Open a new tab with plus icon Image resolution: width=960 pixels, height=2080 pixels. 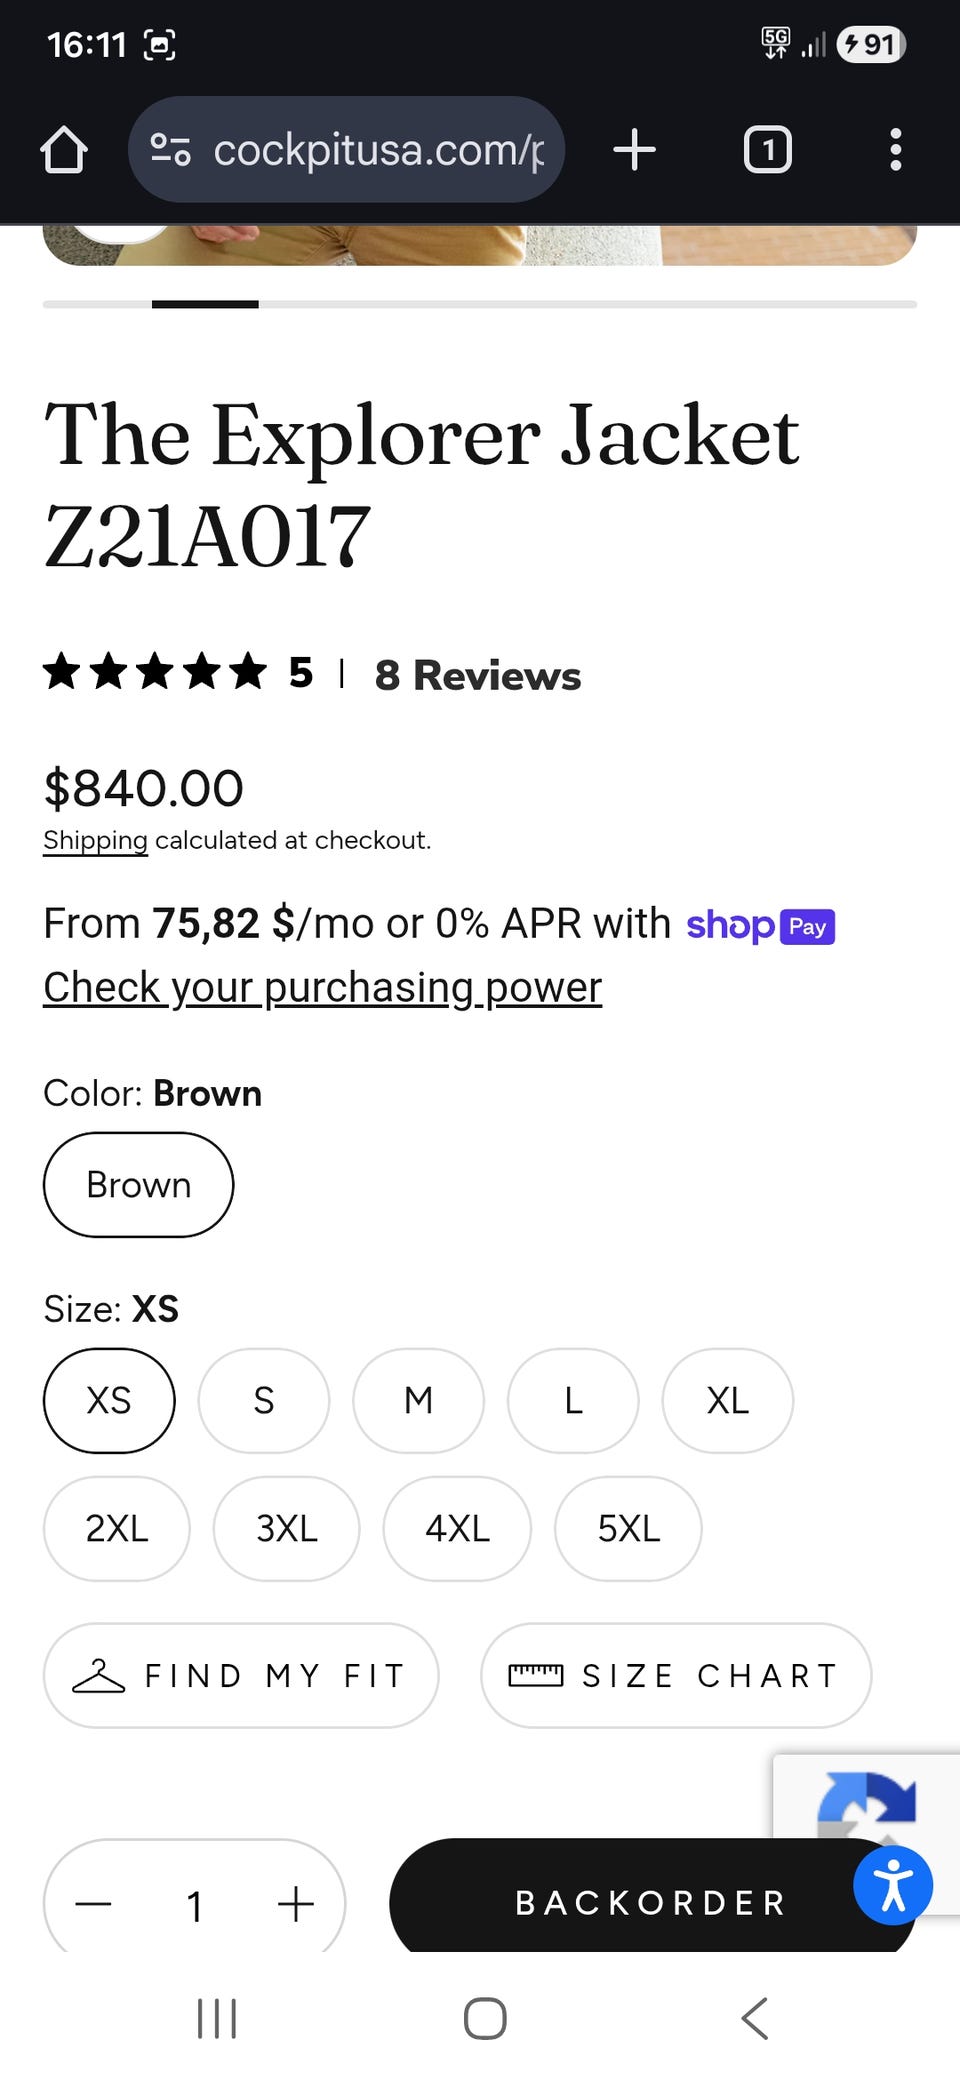click(634, 150)
